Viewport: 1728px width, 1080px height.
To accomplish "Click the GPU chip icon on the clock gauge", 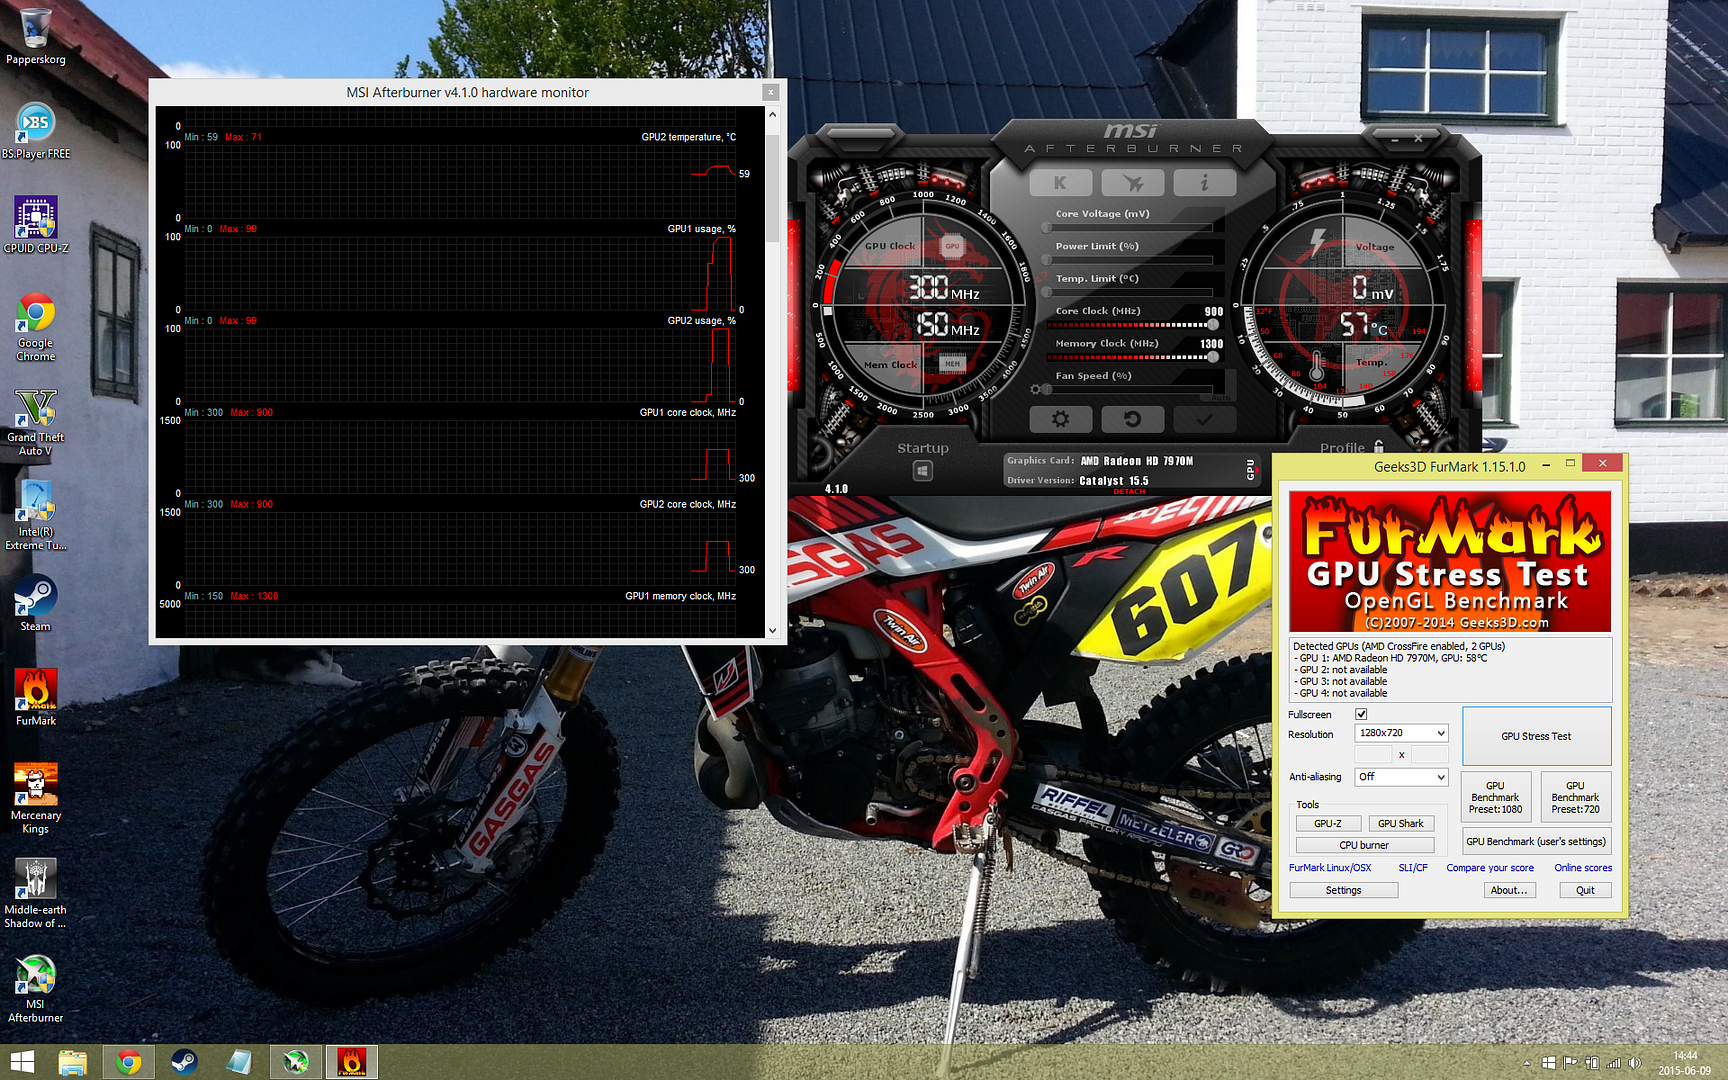I will 952,246.
